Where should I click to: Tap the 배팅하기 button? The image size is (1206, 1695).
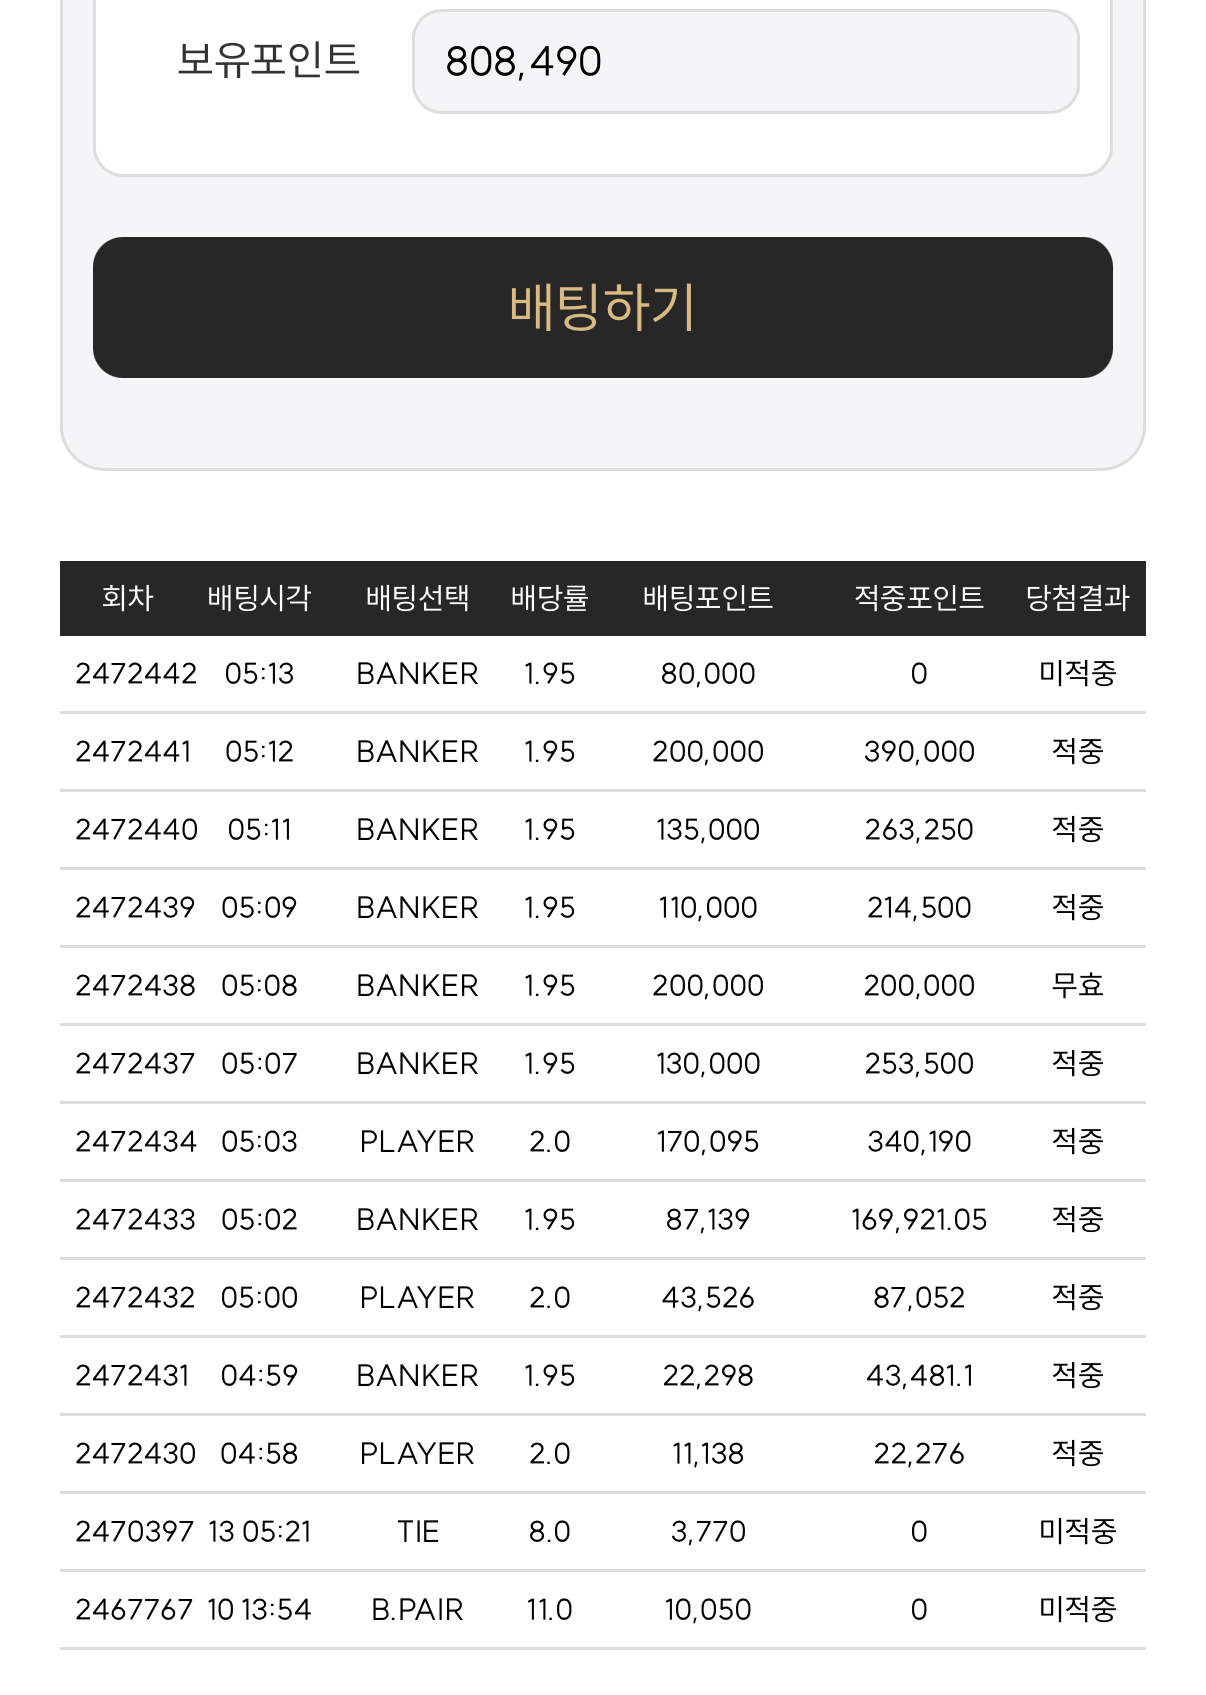602,307
